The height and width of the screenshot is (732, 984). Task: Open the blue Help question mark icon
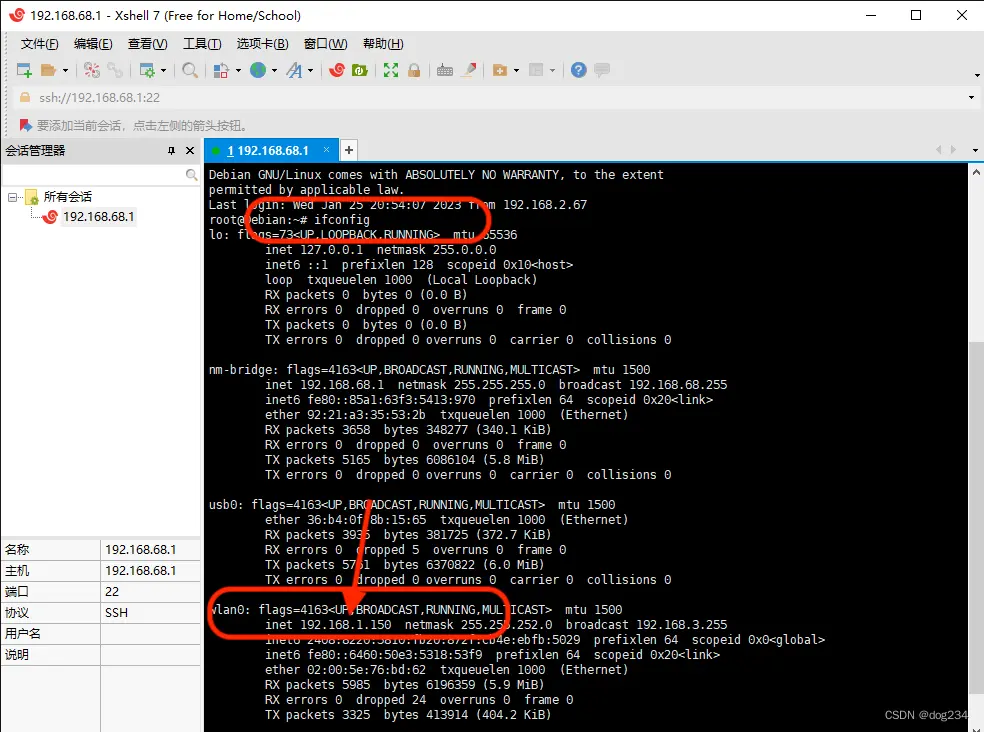click(578, 70)
